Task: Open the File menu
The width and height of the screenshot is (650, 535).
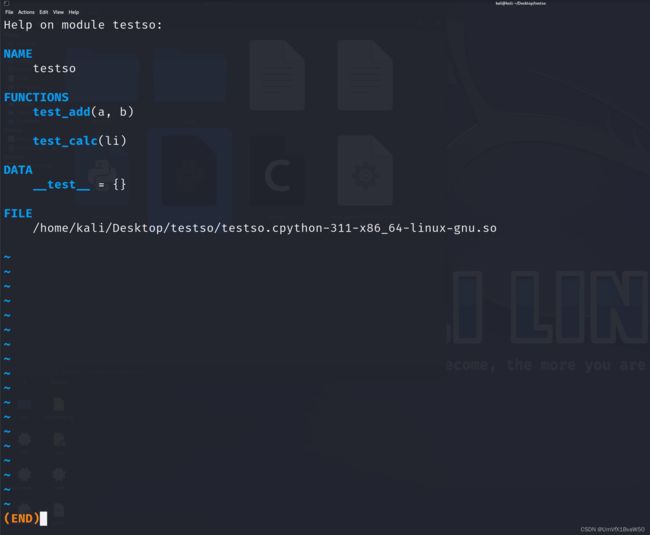Action: tap(9, 12)
